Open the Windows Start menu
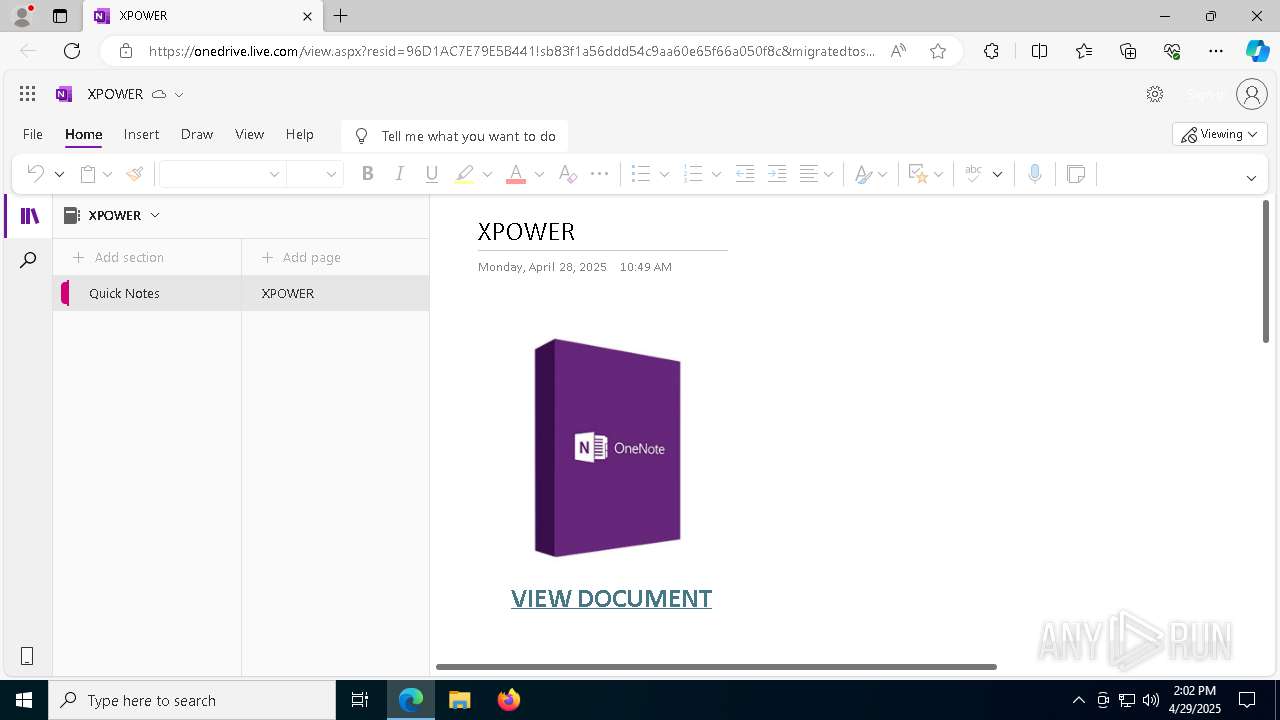This screenshot has height=720, width=1280. (24, 700)
